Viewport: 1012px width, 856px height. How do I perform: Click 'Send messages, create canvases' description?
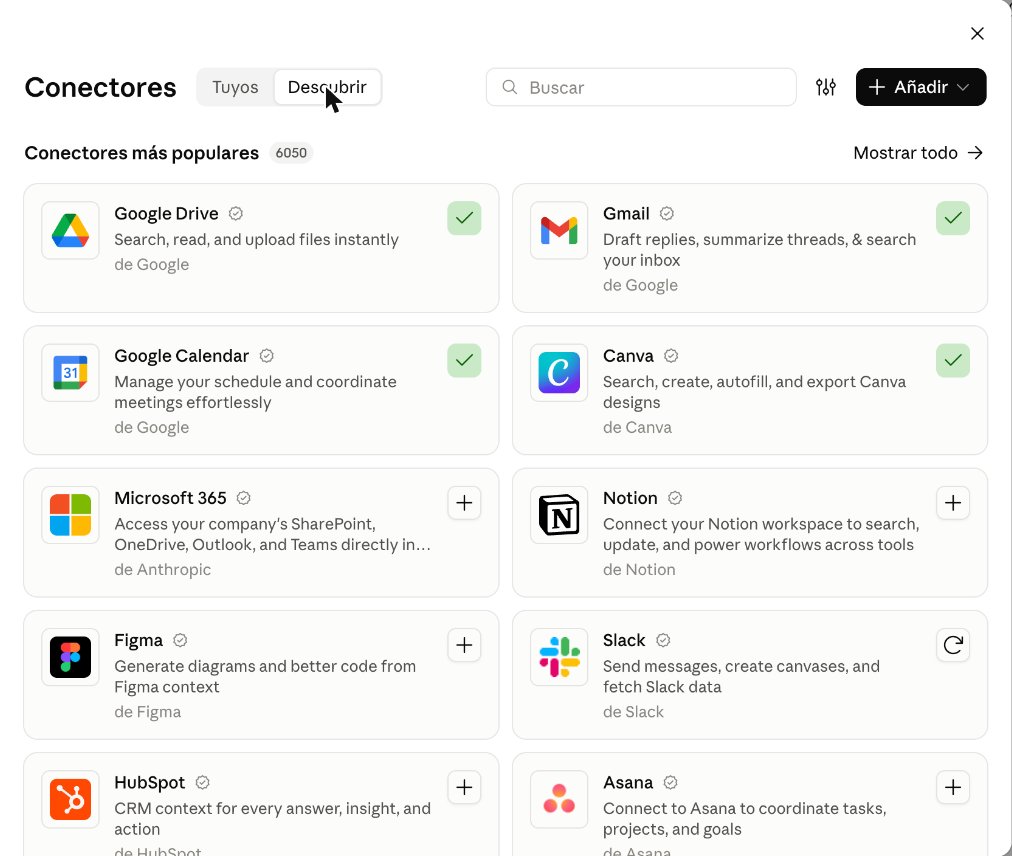tap(741, 677)
